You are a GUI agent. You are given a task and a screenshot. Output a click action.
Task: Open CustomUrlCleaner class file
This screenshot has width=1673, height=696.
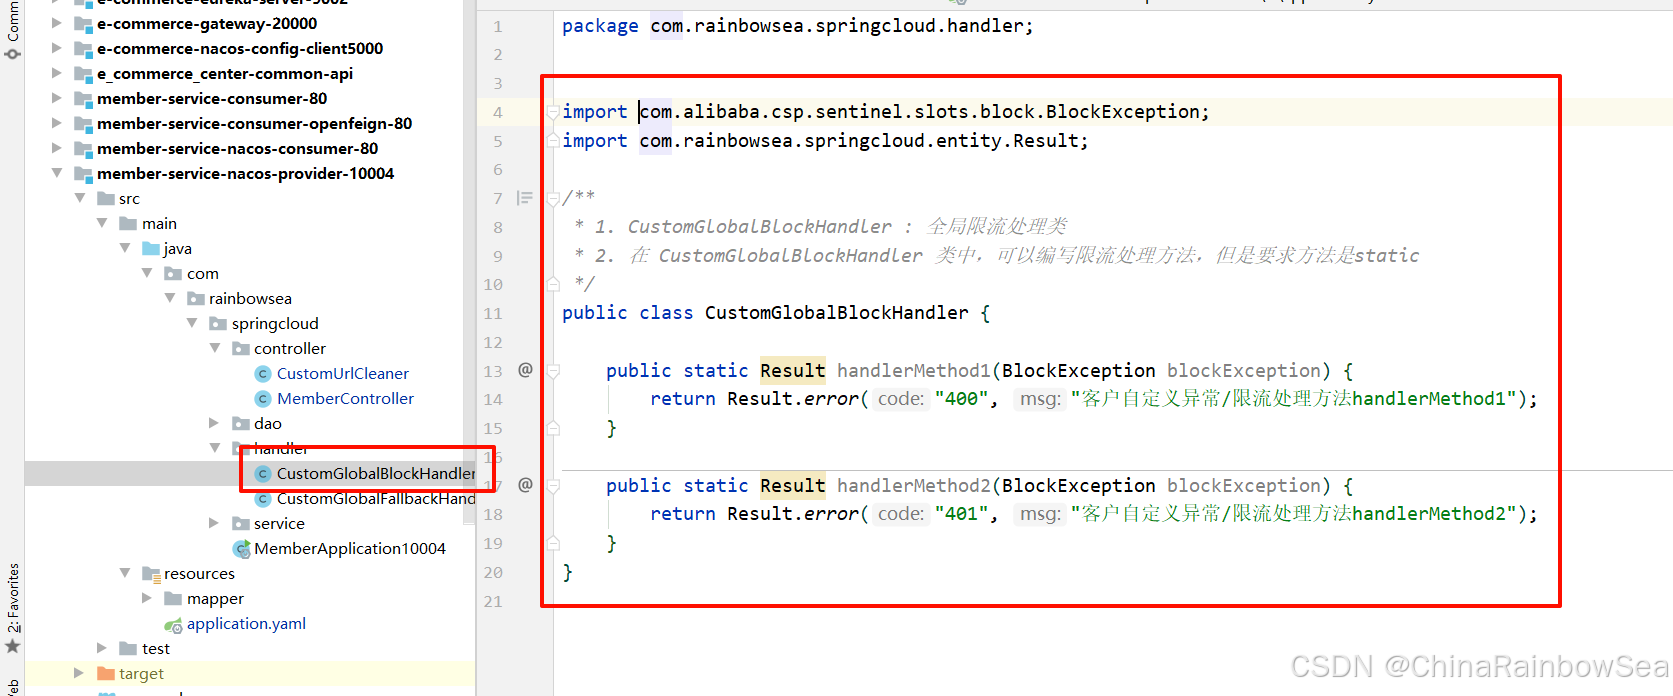coord(342,373)
